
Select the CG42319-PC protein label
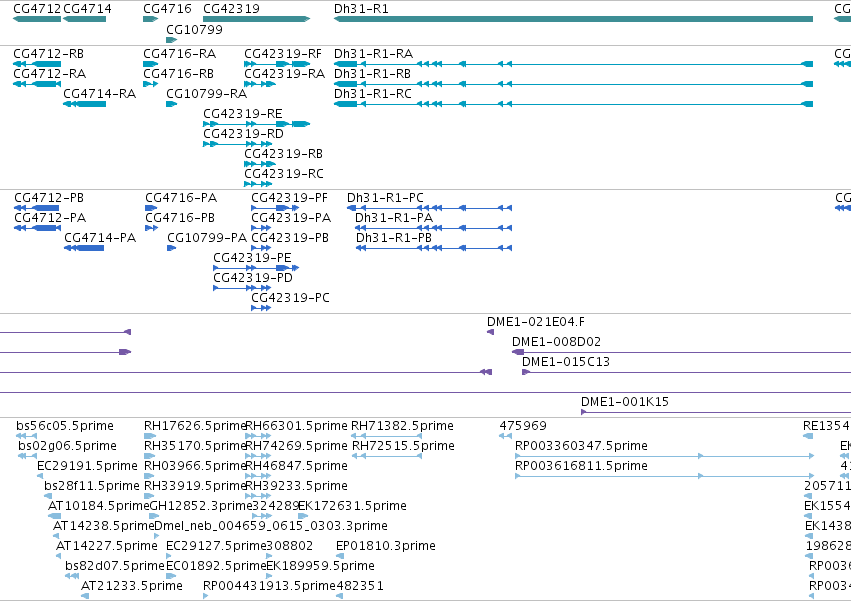(x=290, y=298)
